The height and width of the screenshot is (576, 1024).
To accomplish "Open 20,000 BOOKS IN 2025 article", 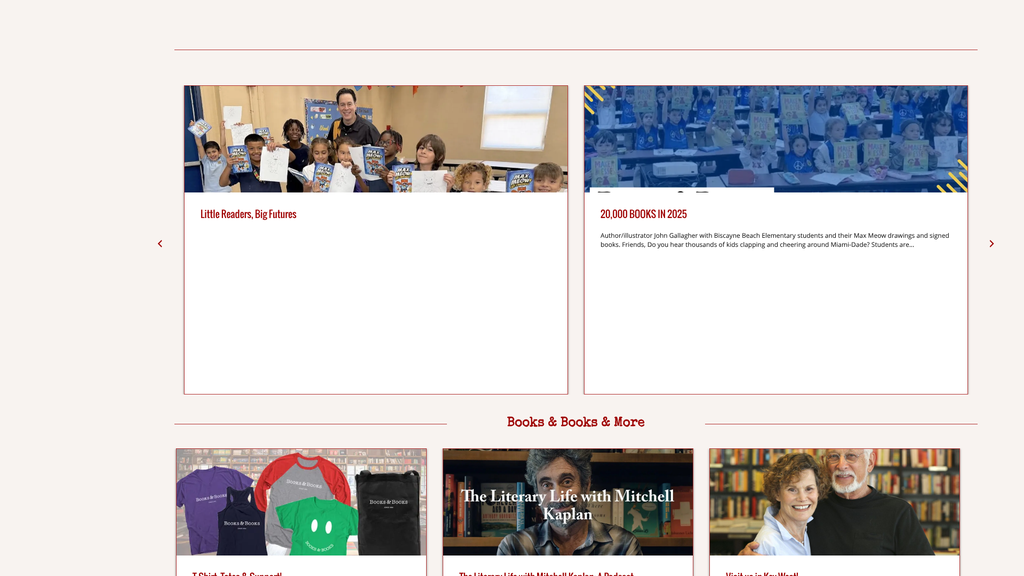I will [643, 214].
